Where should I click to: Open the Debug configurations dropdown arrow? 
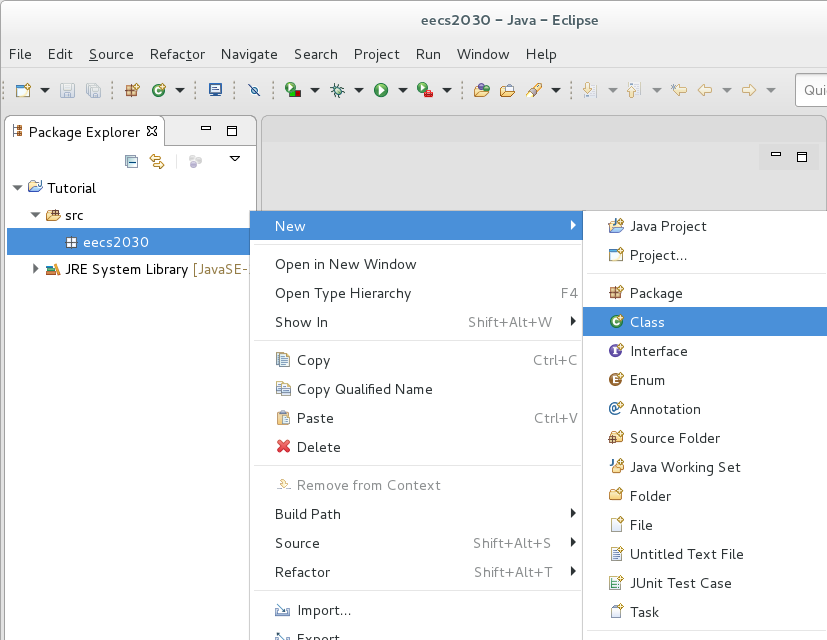(x=359, y=90)
